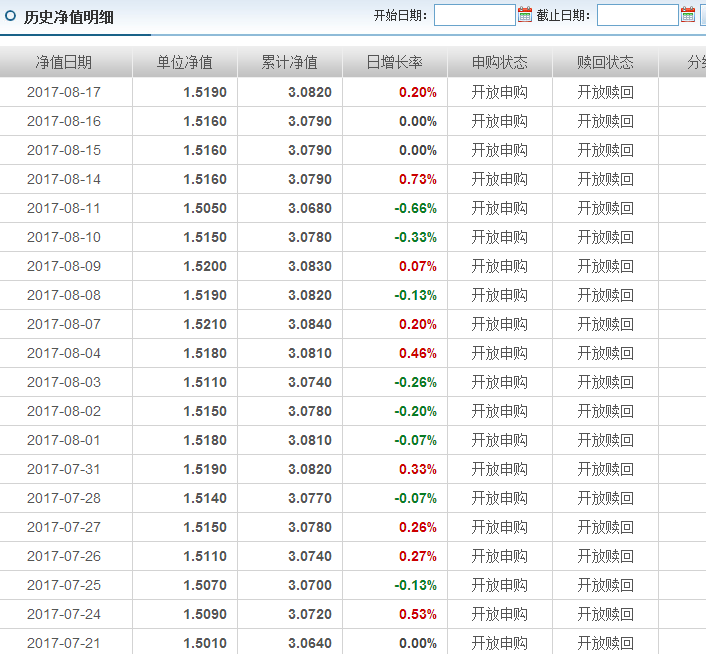The width and height of the screenshot is (706, 654).
Task: Click cumulative value 3.0640 on 2017-07-21
Action: pyautogui.click(x=310, y=643)
